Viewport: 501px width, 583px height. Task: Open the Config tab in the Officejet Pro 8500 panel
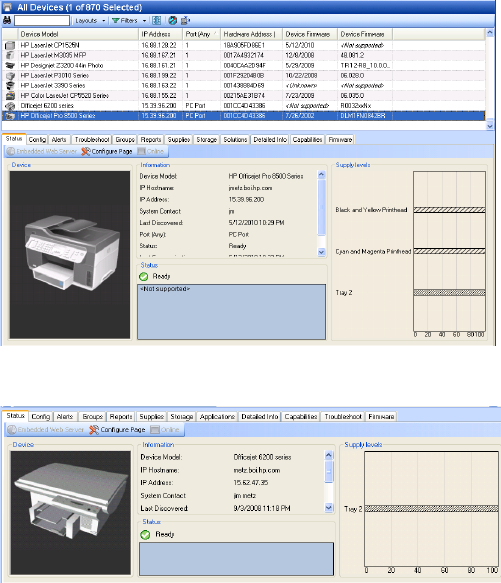click(x=37, y=140)
